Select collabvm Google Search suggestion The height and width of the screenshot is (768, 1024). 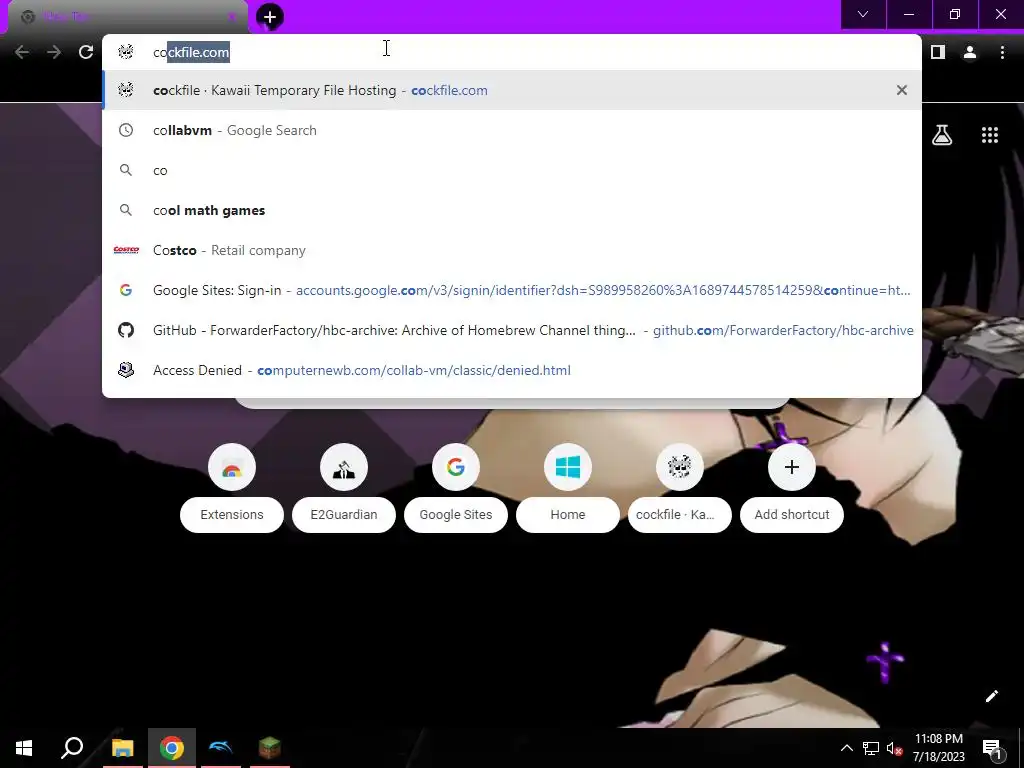[x=512, y=130]
